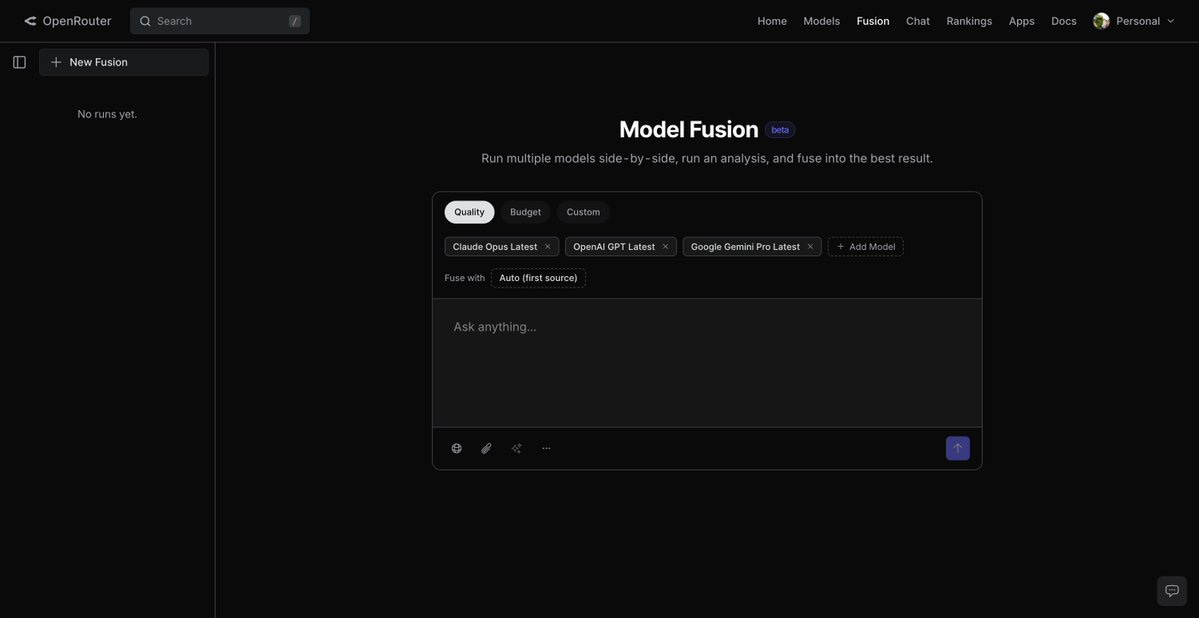This screenshot has width=1199, height=618.
Task: Send prompt with the arrow button
Action: pos(957,448)
